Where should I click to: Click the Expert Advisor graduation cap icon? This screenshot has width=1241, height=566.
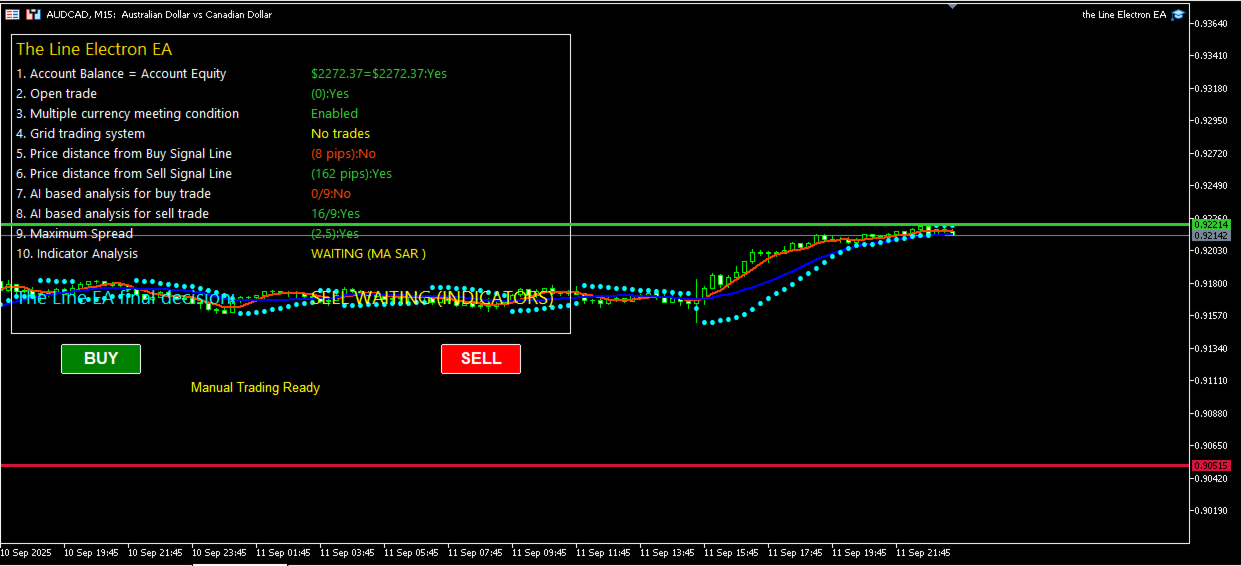pos(1178,15)
